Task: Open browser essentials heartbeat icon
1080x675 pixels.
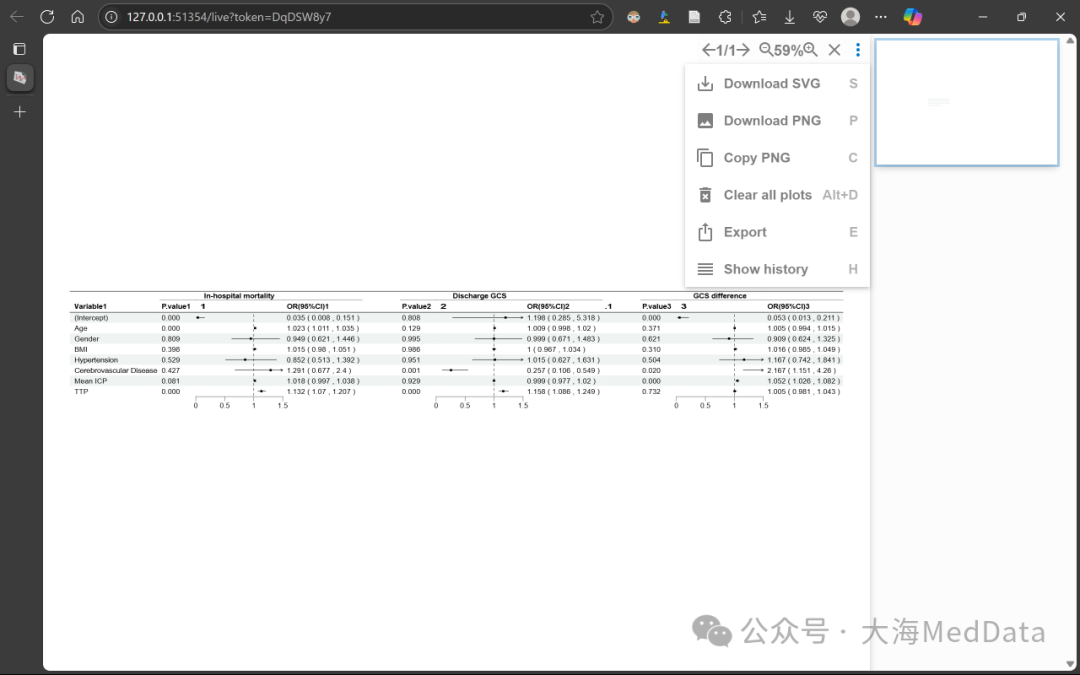Action: [x=820, y=17]
